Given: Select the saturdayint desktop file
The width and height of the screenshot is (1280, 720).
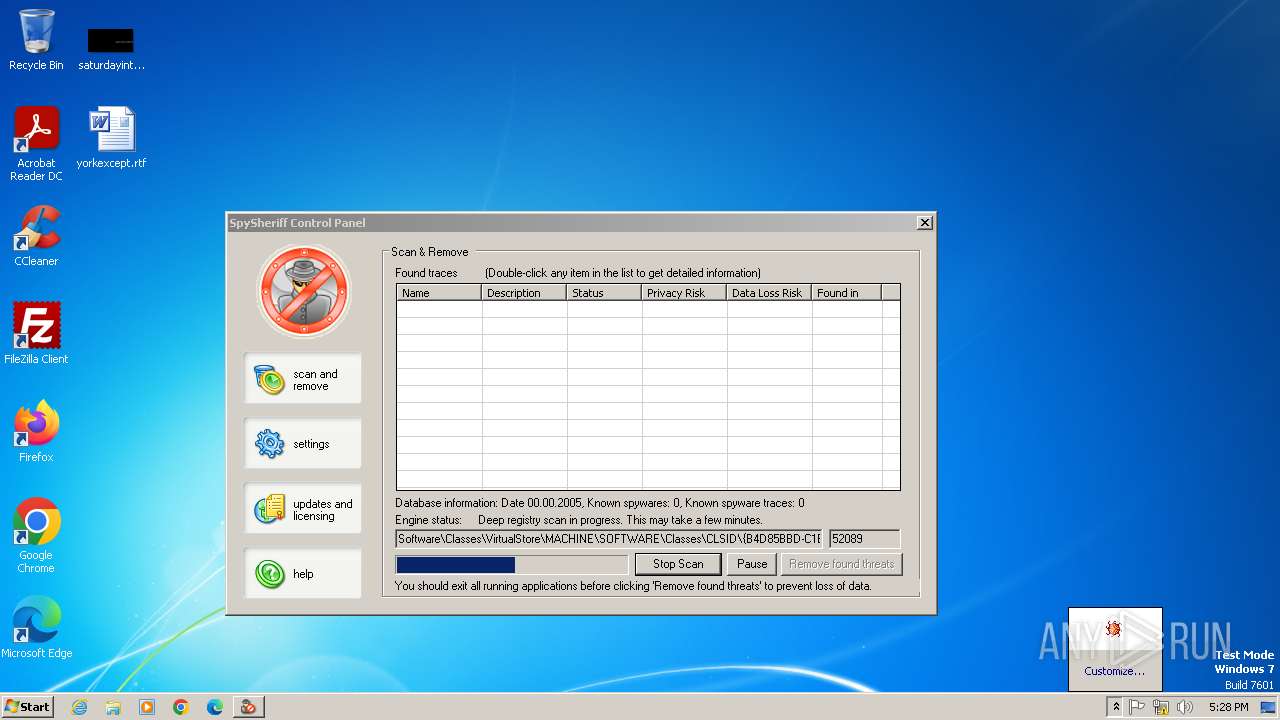Looking at the screenshot, I should (111, 48).
